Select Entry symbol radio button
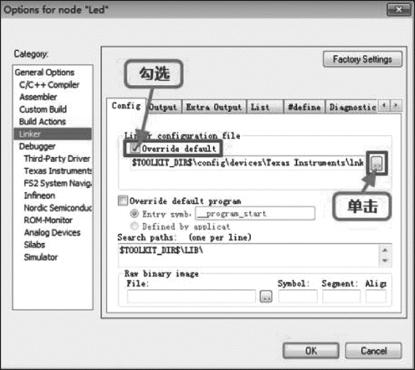The width and height of the screenshot is (415, 370). [x=134, y=213]
